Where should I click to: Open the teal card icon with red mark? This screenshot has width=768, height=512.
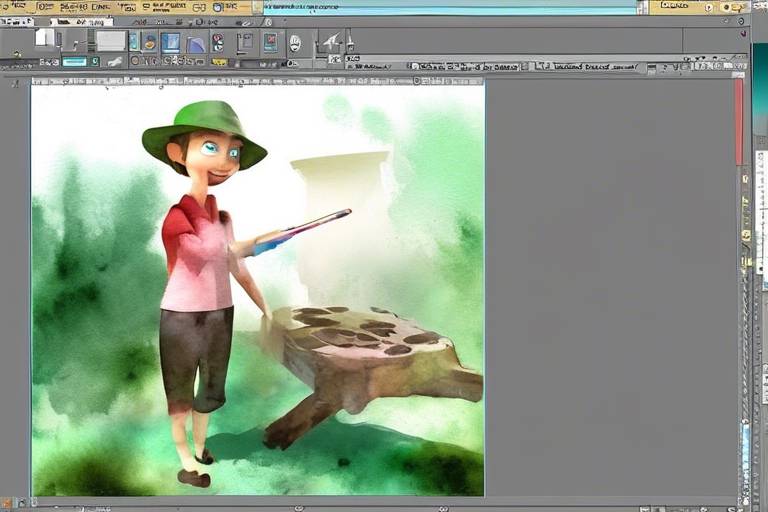270,42
